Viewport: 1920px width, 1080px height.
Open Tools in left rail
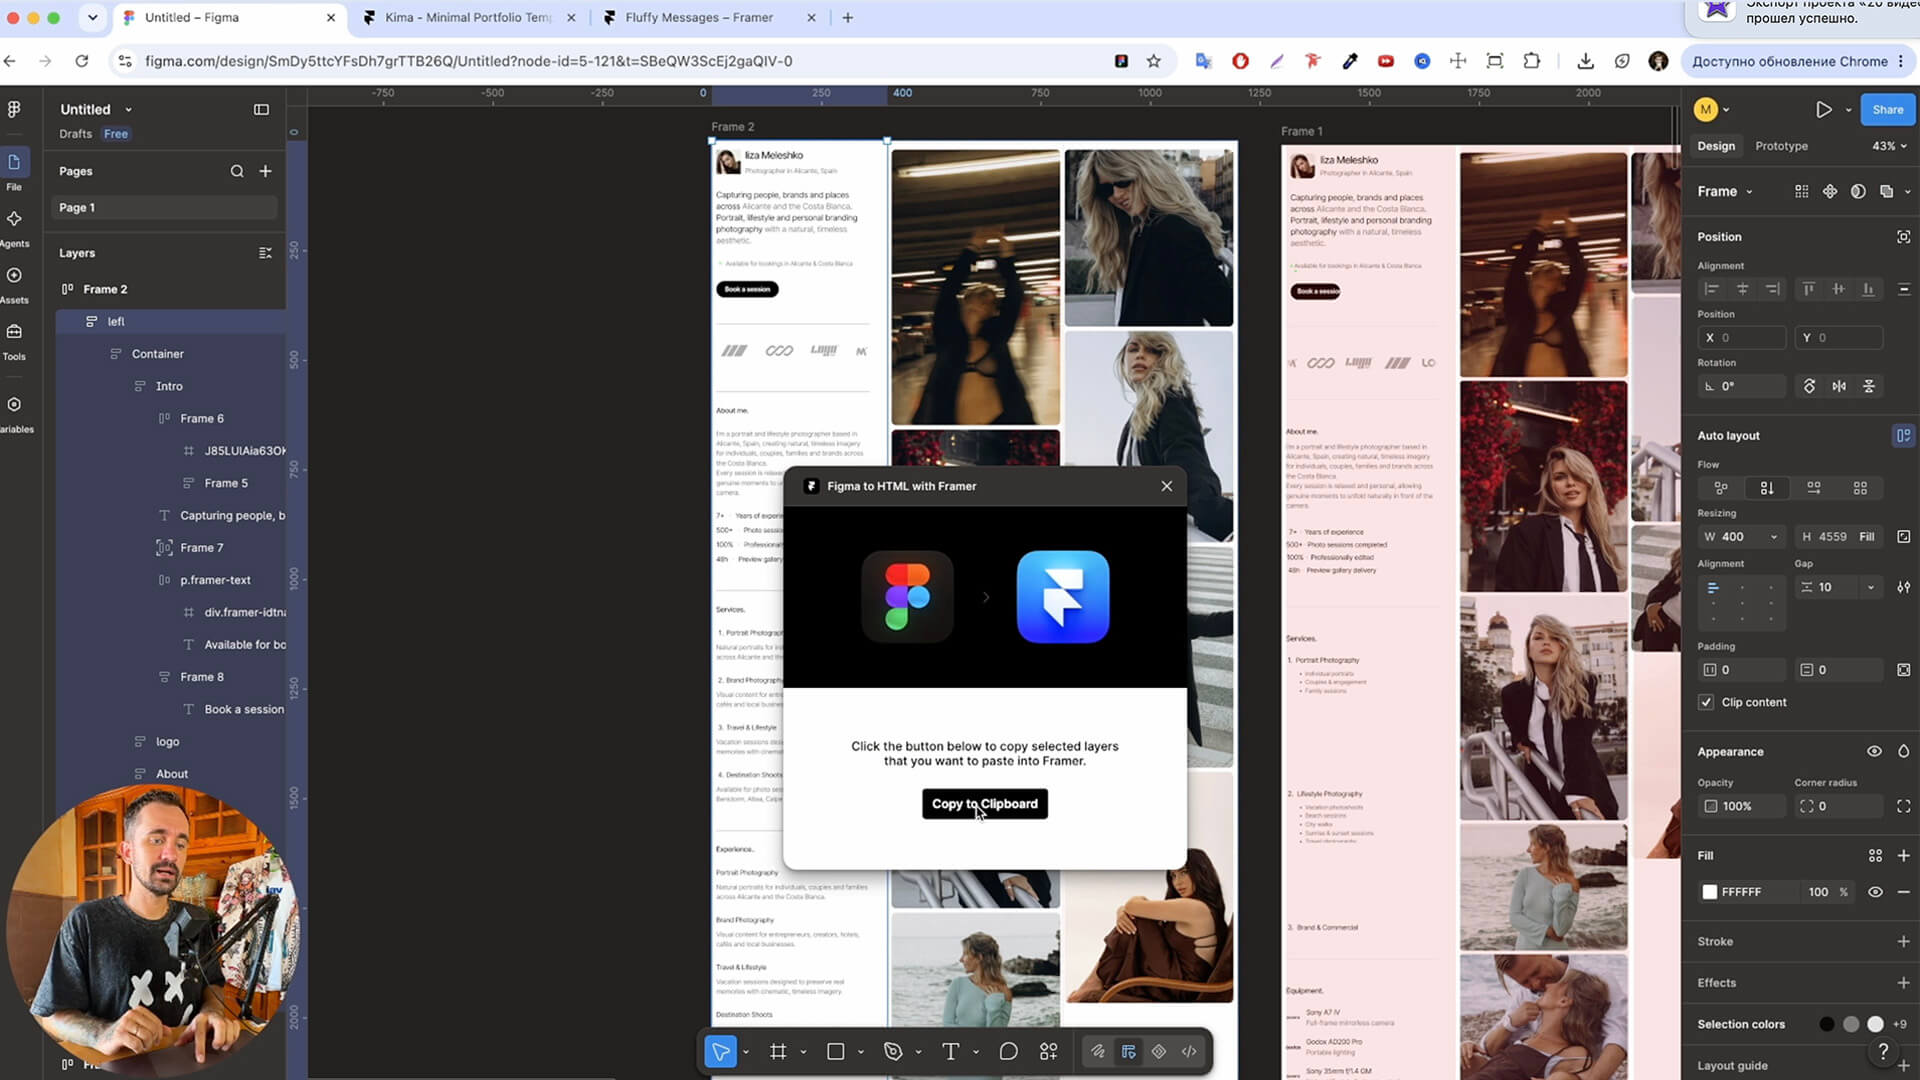(x=14, y=340)
